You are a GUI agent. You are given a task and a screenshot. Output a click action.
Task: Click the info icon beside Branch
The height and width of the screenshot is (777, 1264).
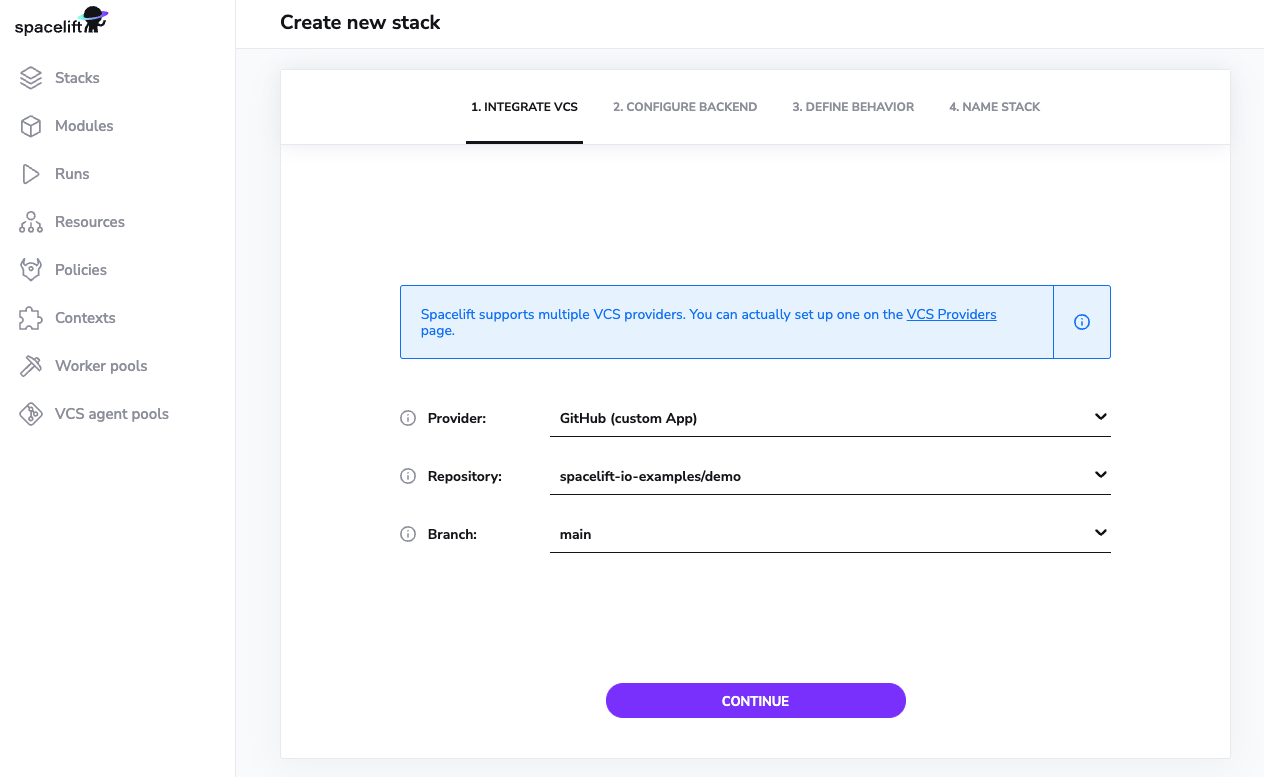pos(408,534)
